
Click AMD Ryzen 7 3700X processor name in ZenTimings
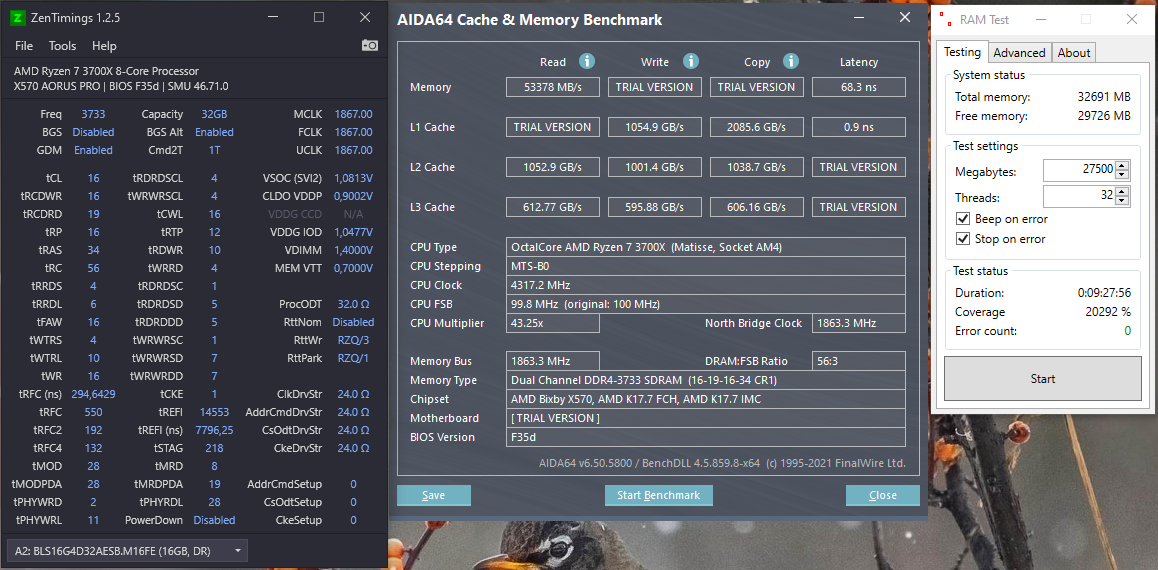click(x=106, y=72)
